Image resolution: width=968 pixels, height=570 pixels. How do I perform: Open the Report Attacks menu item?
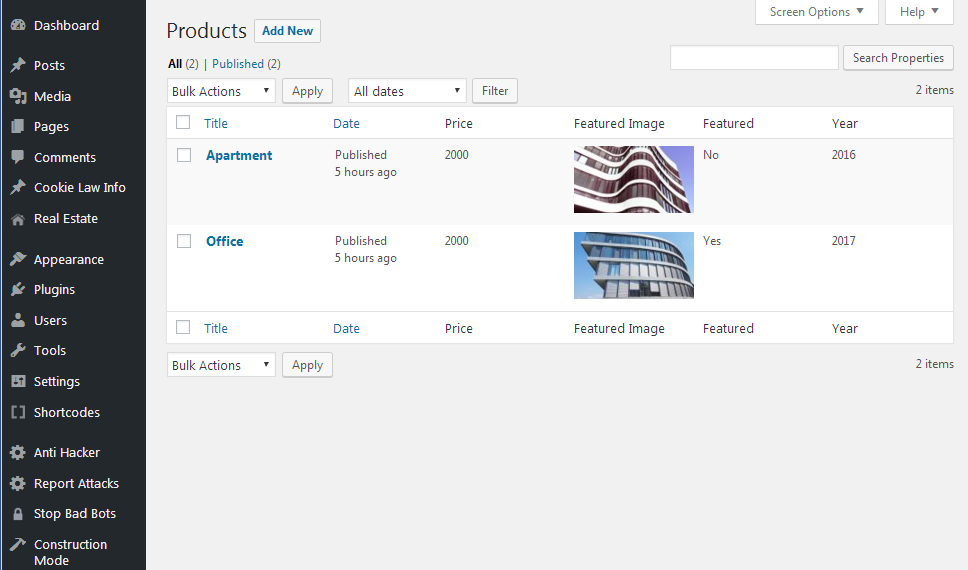(x=76, y=484)
